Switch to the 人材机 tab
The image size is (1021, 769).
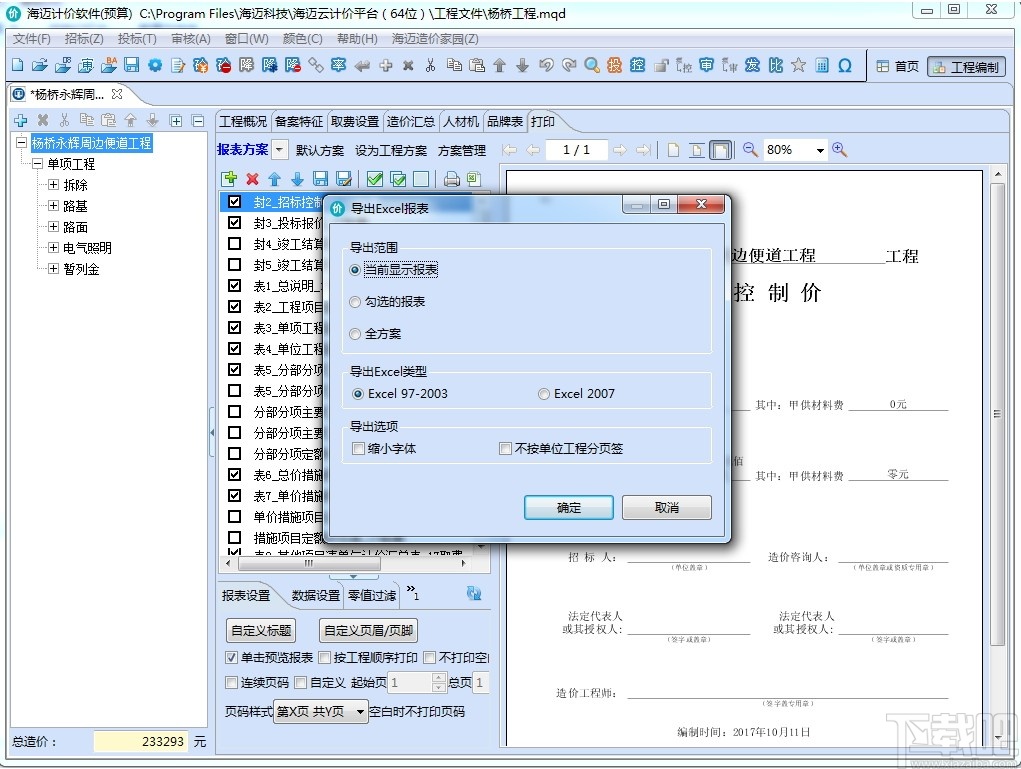461,122
